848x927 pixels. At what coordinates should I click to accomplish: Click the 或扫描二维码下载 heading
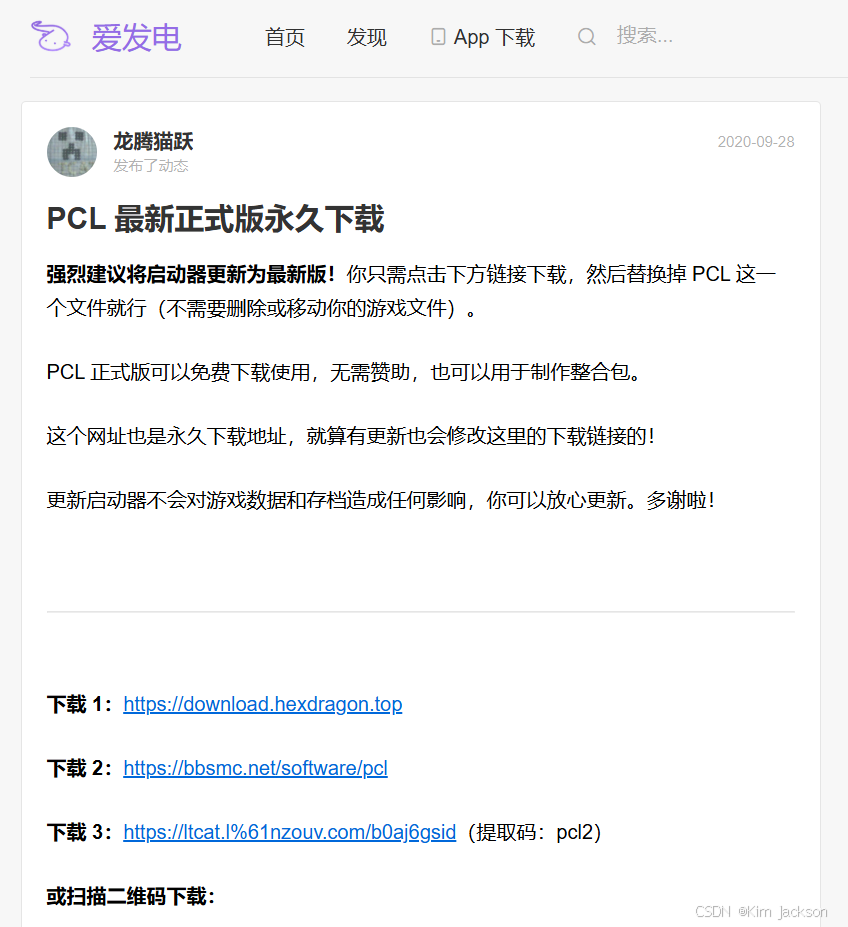pos(130,896)
